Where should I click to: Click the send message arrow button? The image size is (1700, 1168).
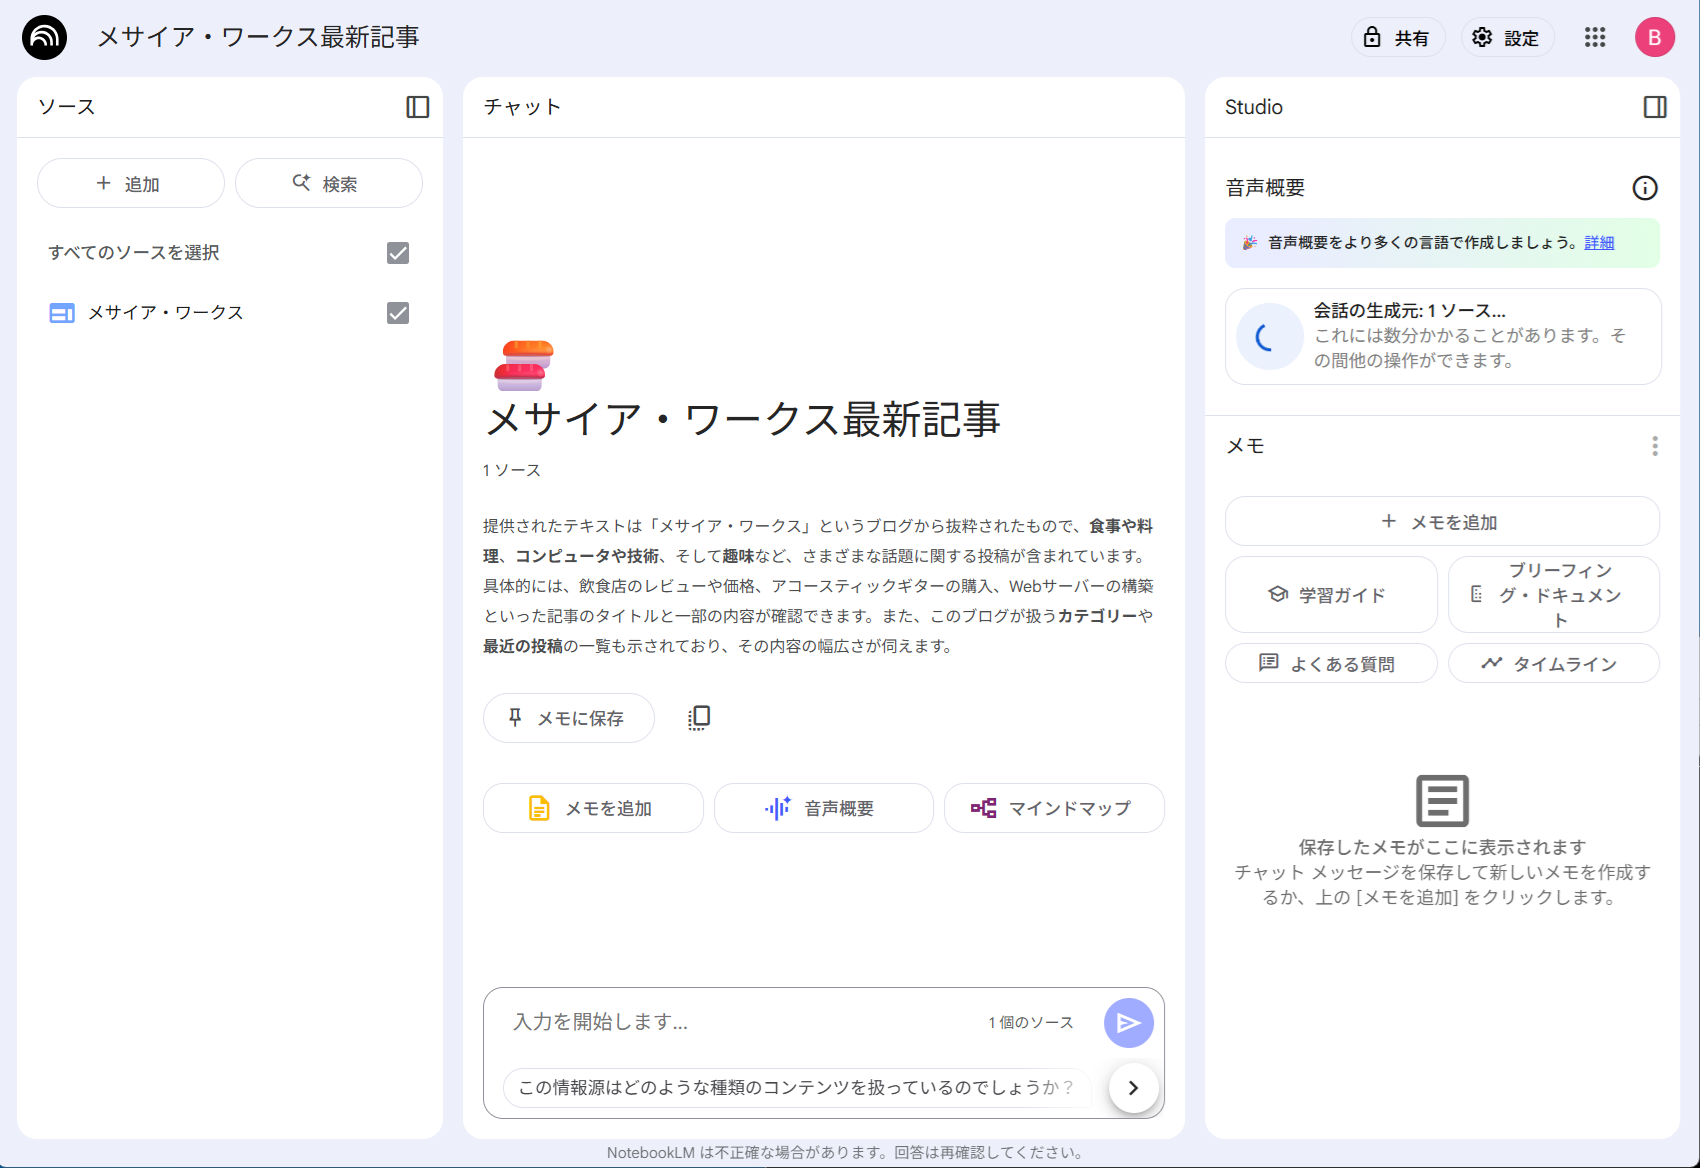point(1129,1023)
